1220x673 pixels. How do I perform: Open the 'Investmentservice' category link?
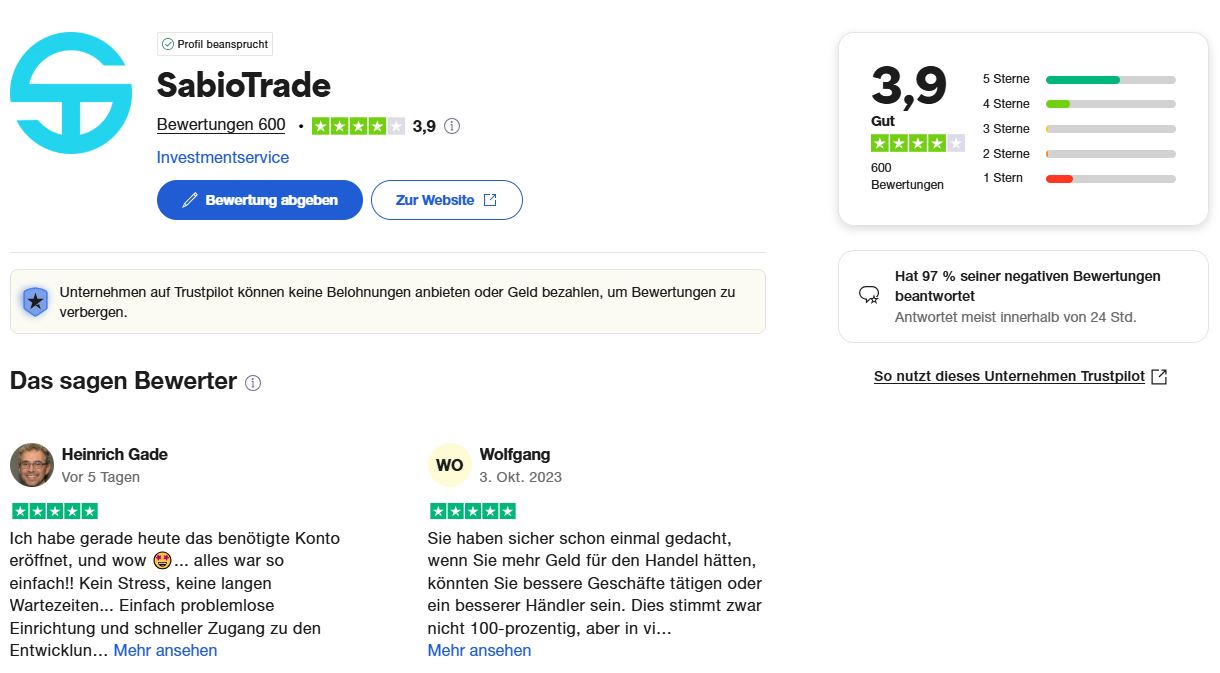point(223,157)
